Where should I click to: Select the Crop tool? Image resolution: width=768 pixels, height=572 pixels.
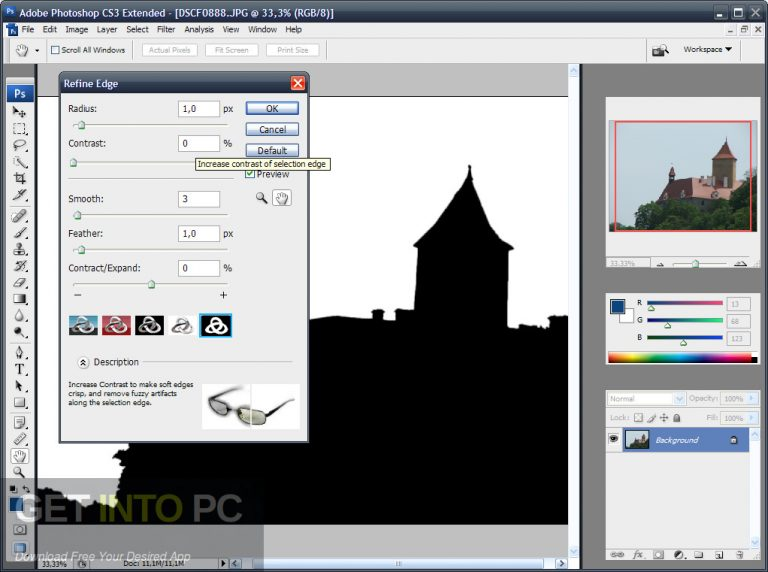coord(19,178)
